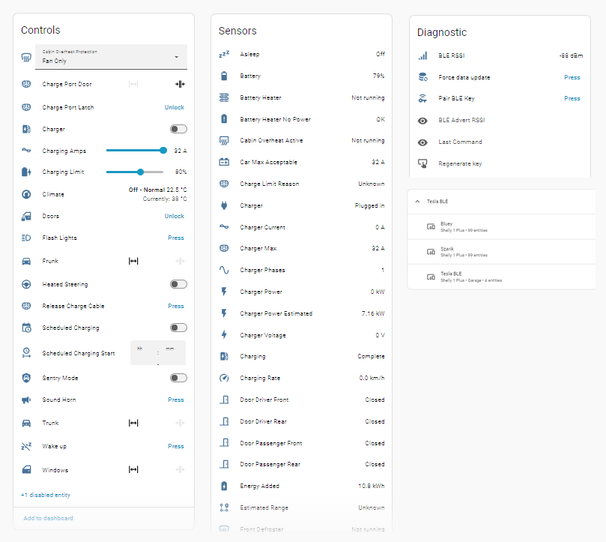Open the charge port door with arrows button

coord(133,84)
